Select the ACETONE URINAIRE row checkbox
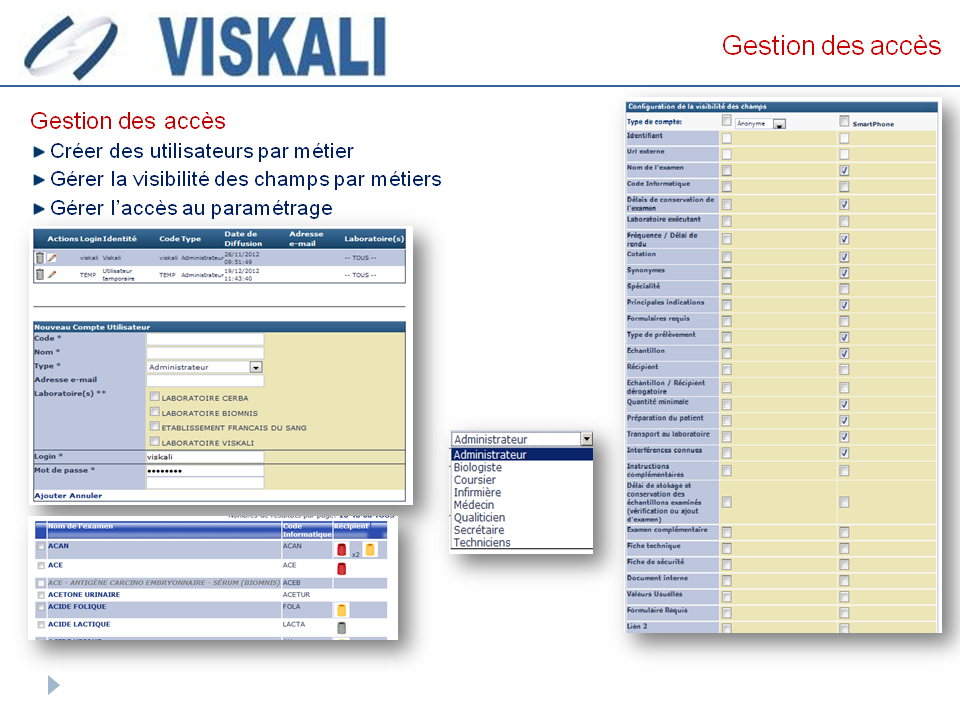 click(41, 595)
